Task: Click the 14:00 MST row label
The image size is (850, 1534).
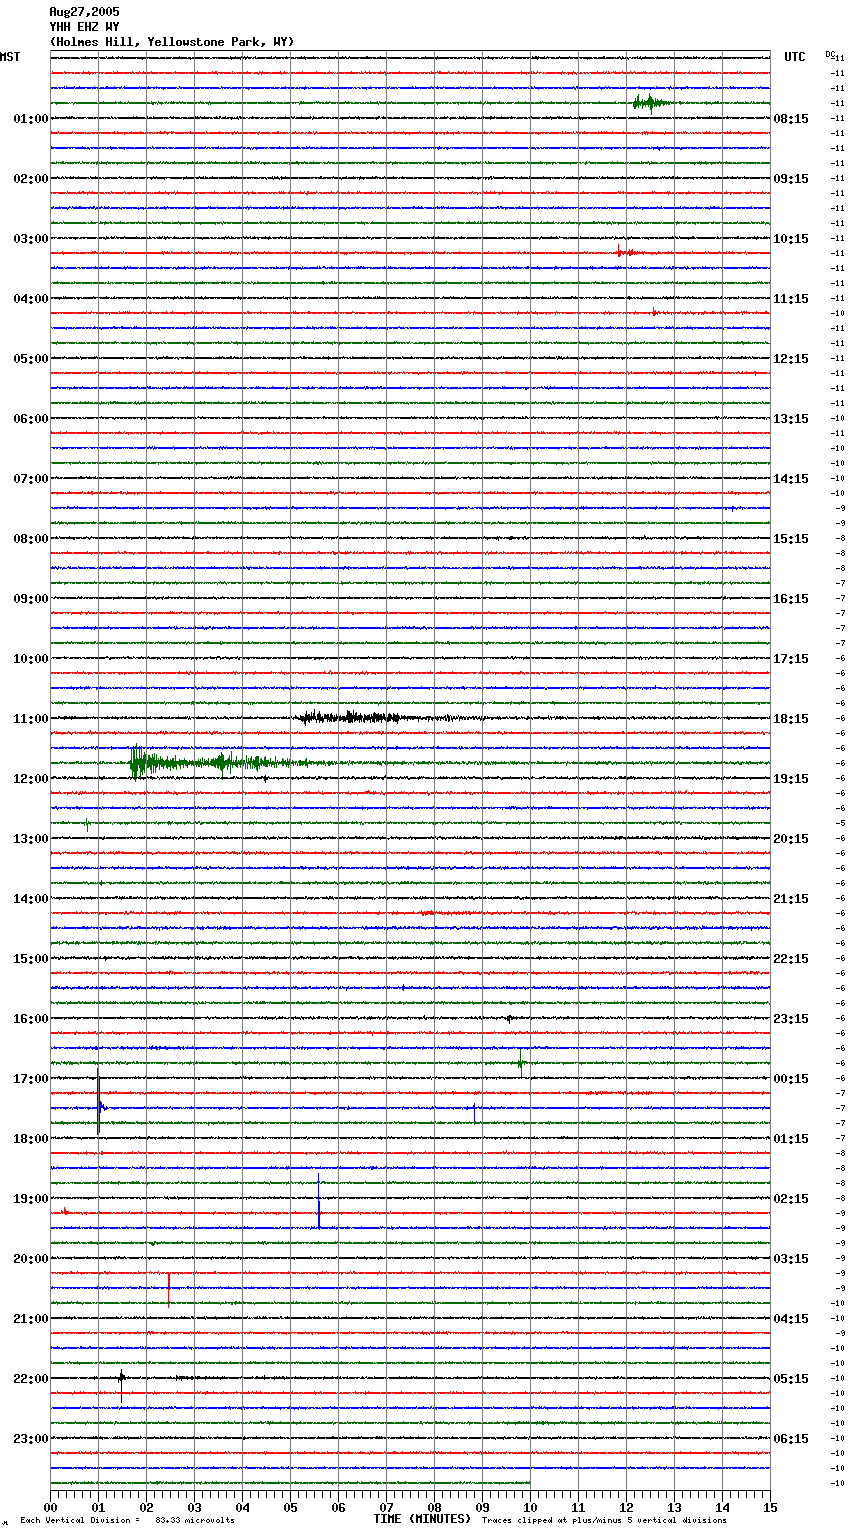Action: point(31,899)
